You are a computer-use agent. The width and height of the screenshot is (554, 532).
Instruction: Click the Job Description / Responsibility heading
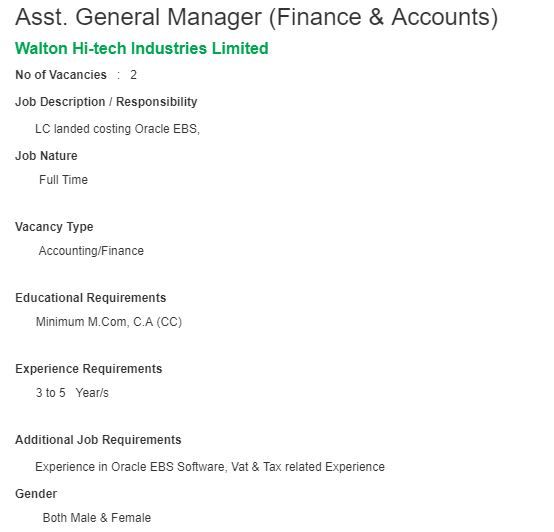[106, 102]
